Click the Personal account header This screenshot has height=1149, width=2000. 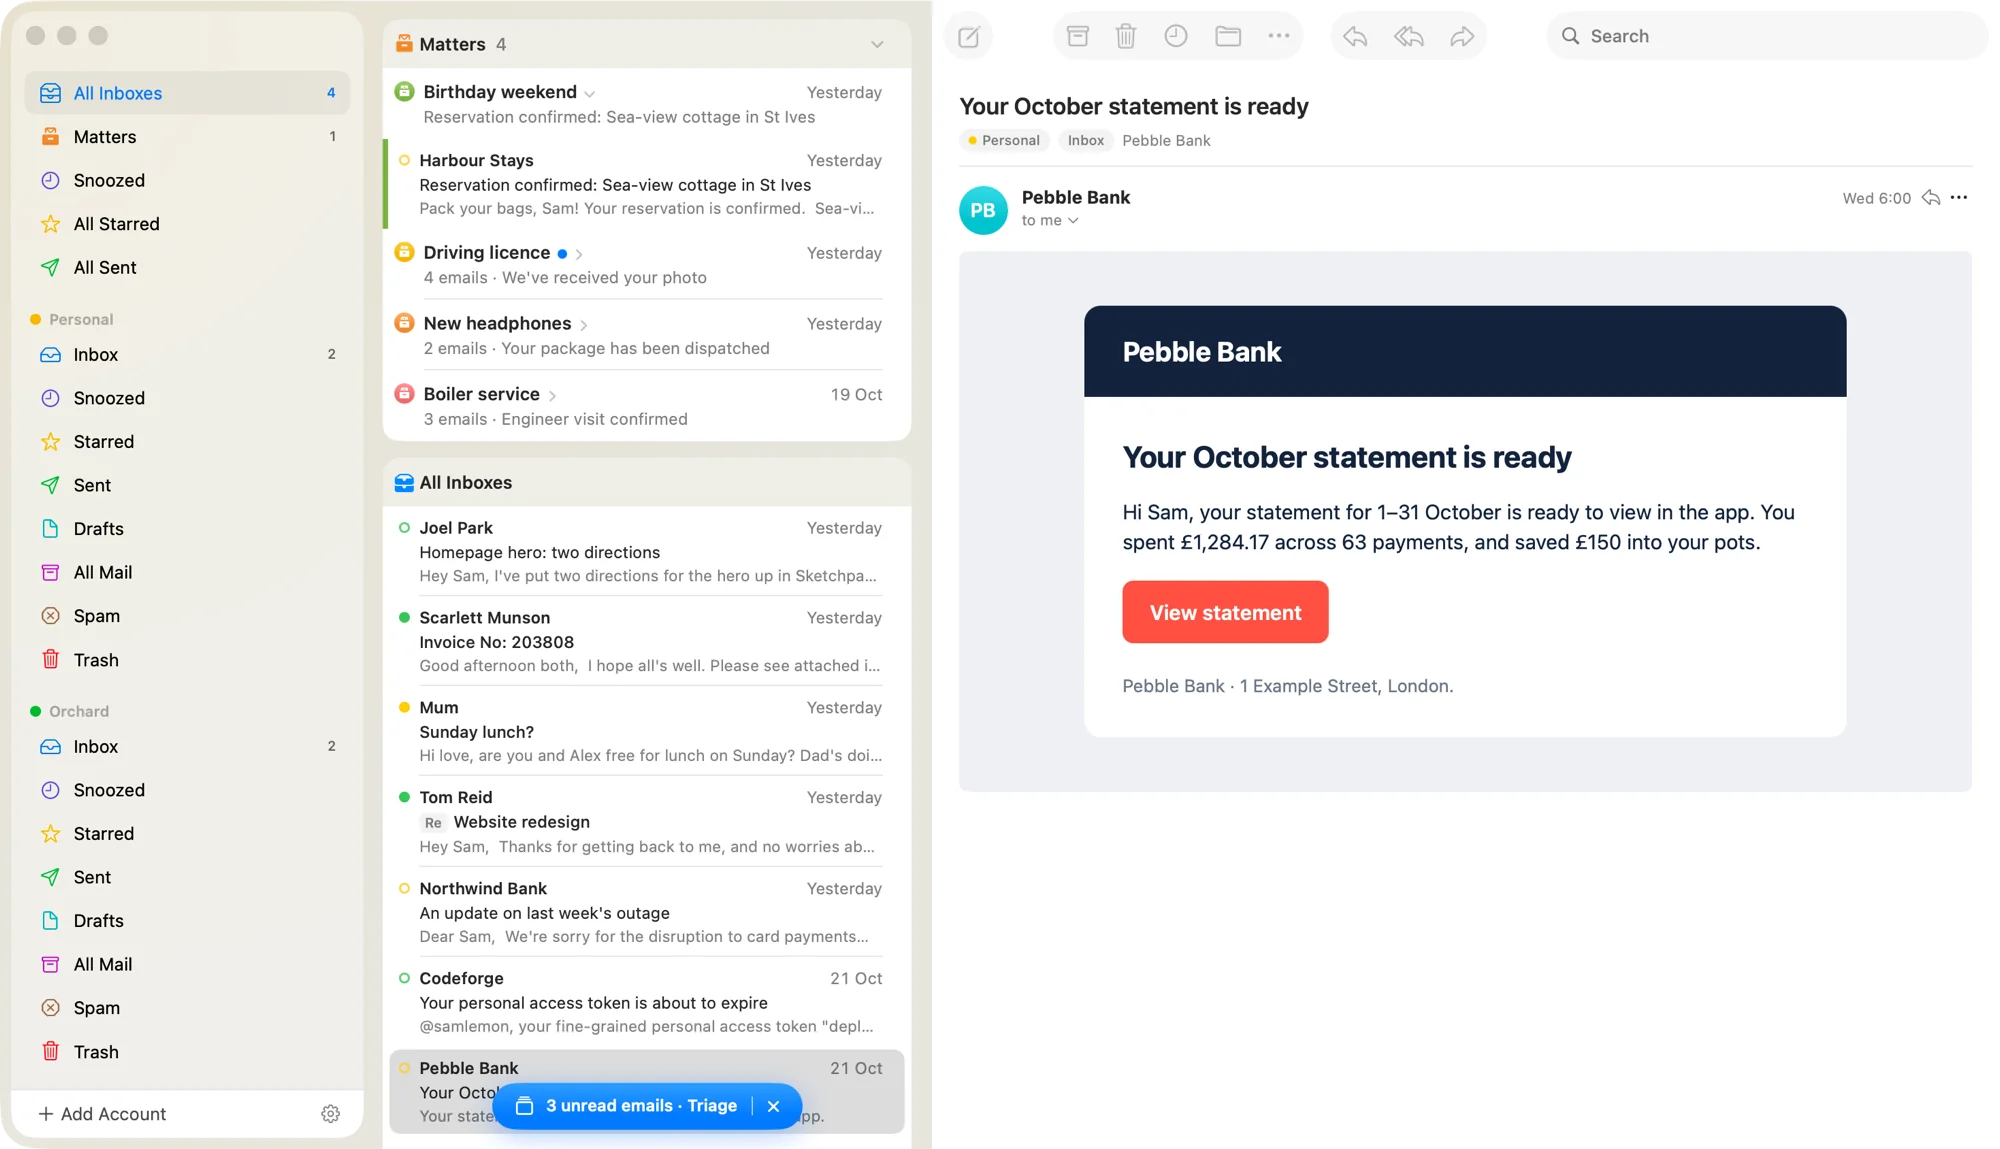(71, 320)
